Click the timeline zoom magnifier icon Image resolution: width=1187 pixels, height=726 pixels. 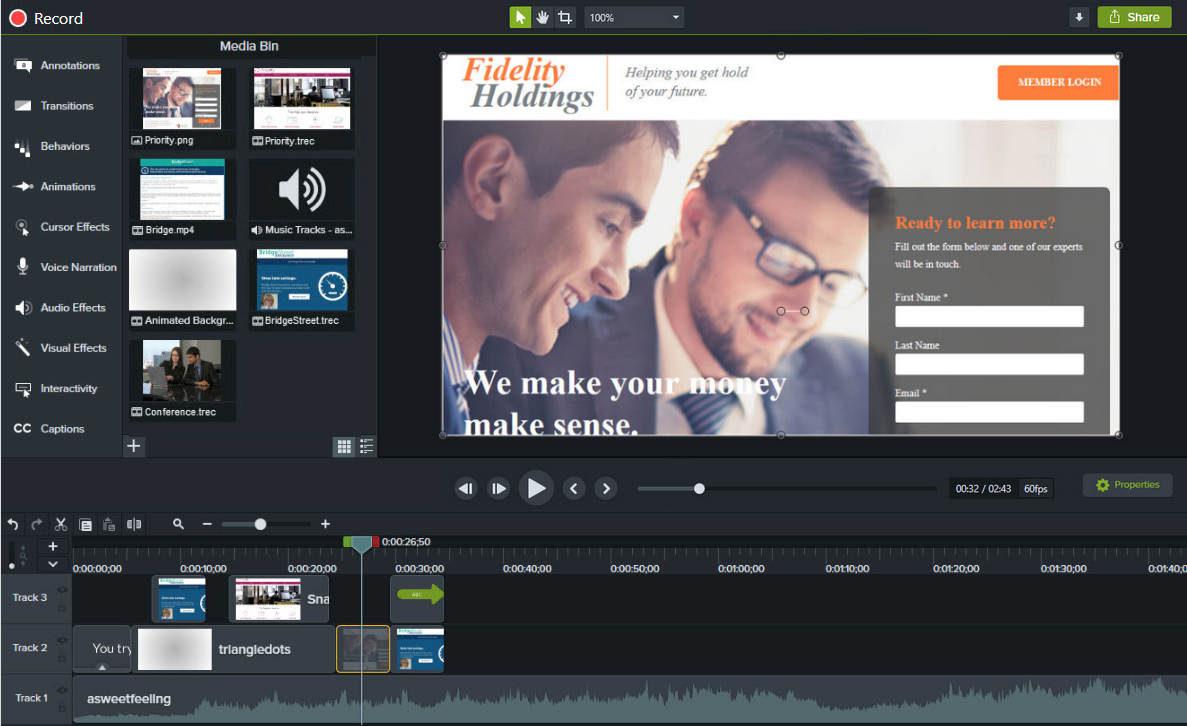[x=179, y=524]
